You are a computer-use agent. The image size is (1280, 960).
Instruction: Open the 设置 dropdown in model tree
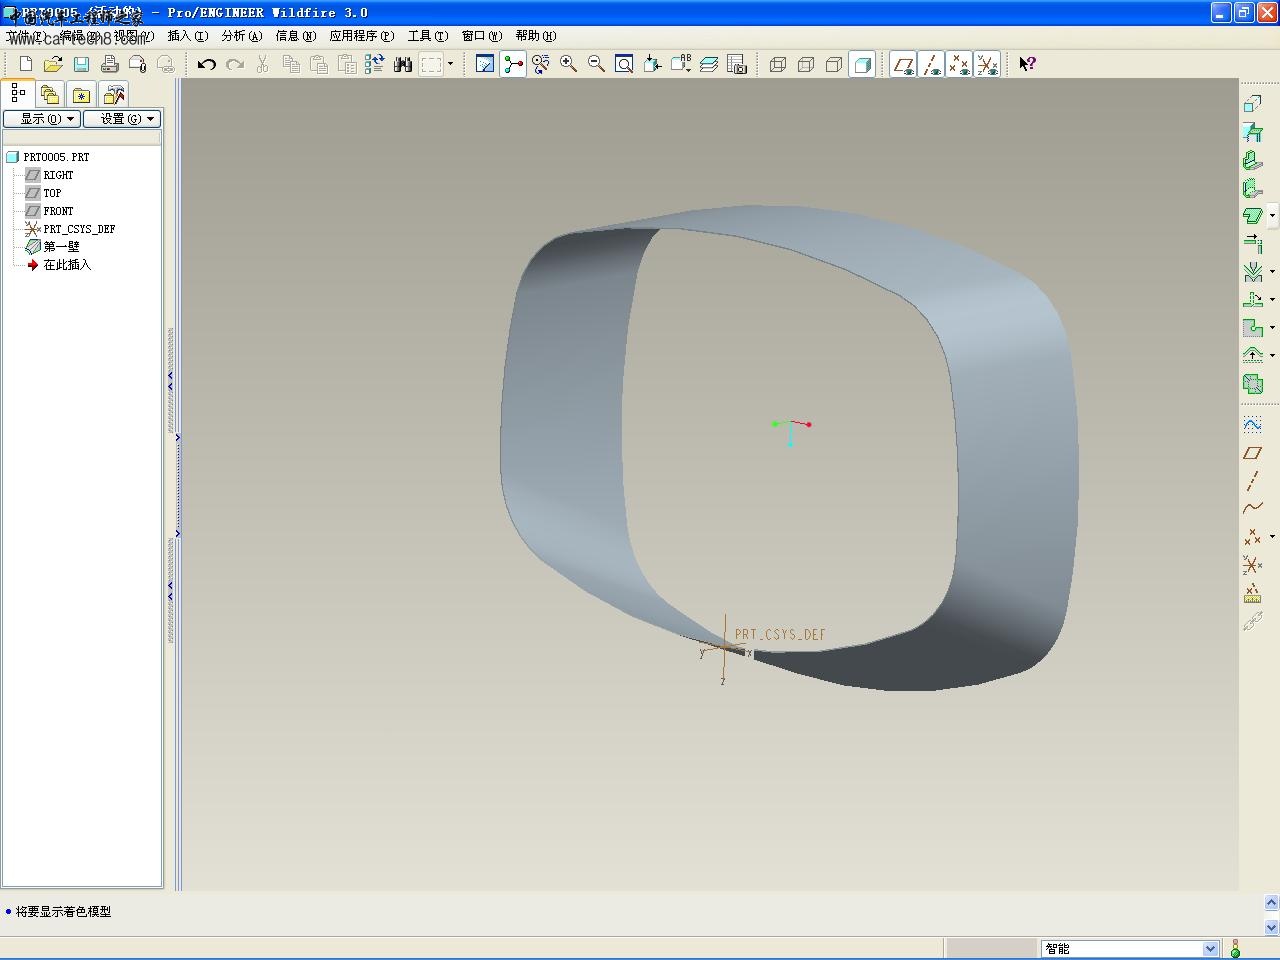(122, 119)
